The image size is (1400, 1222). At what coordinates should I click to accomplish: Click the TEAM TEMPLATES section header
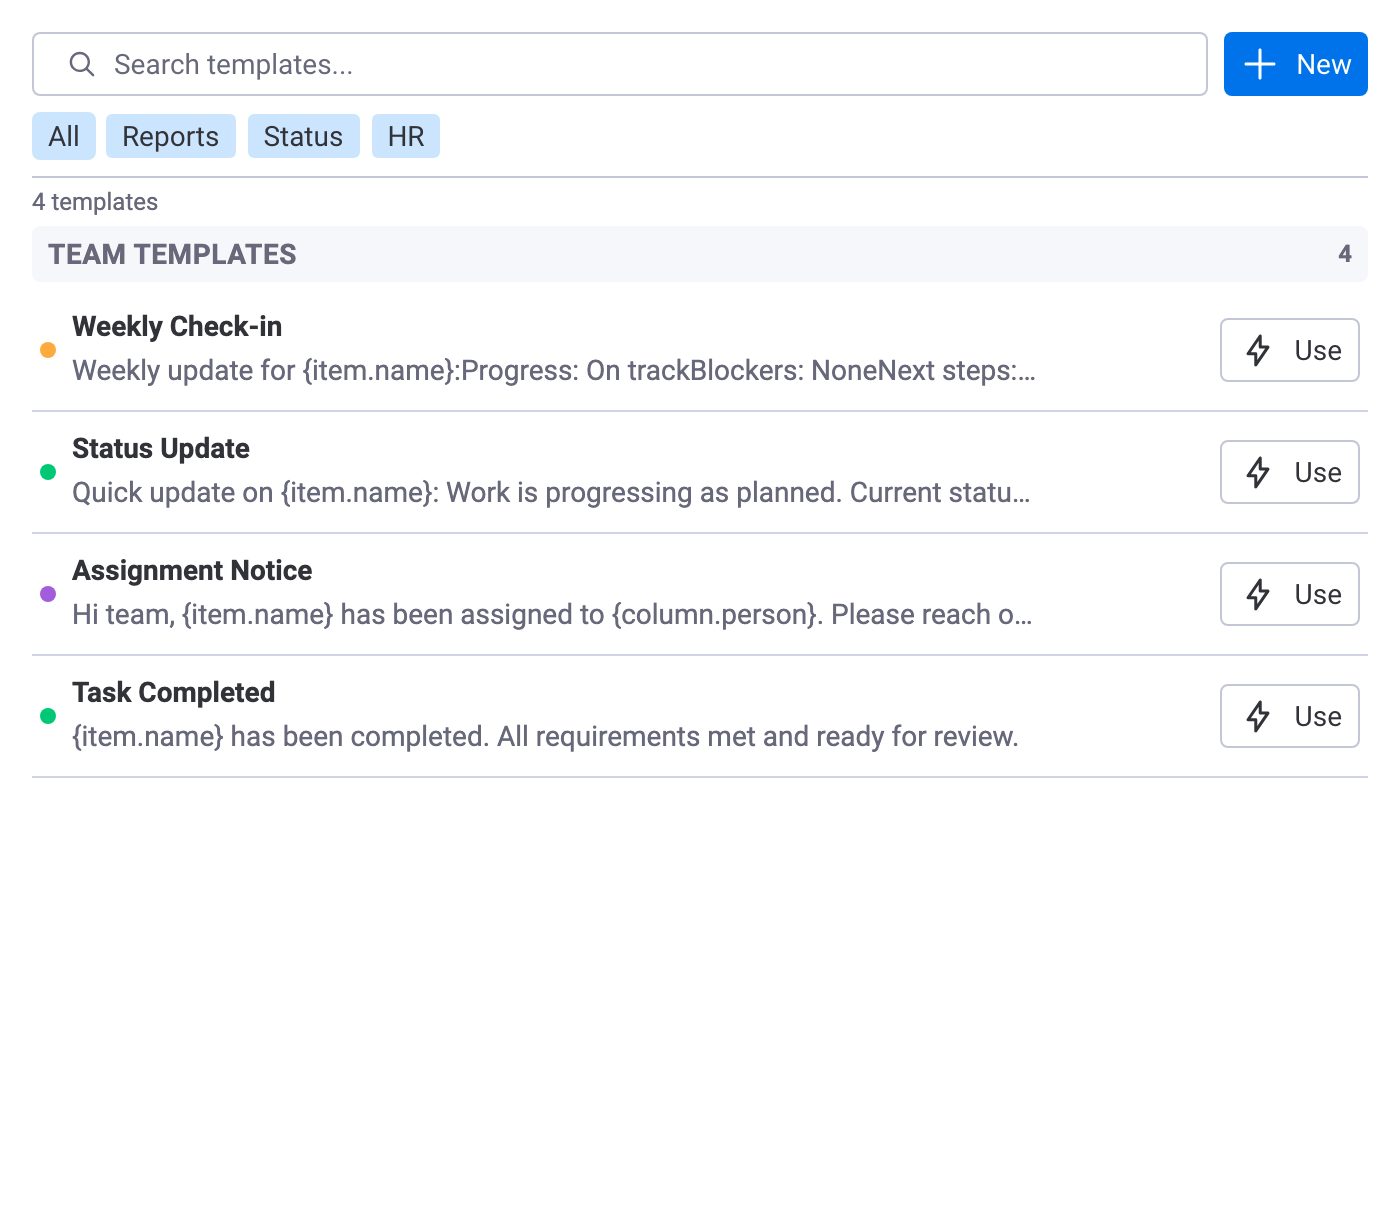pyautogui.click(x=172, y=254)
